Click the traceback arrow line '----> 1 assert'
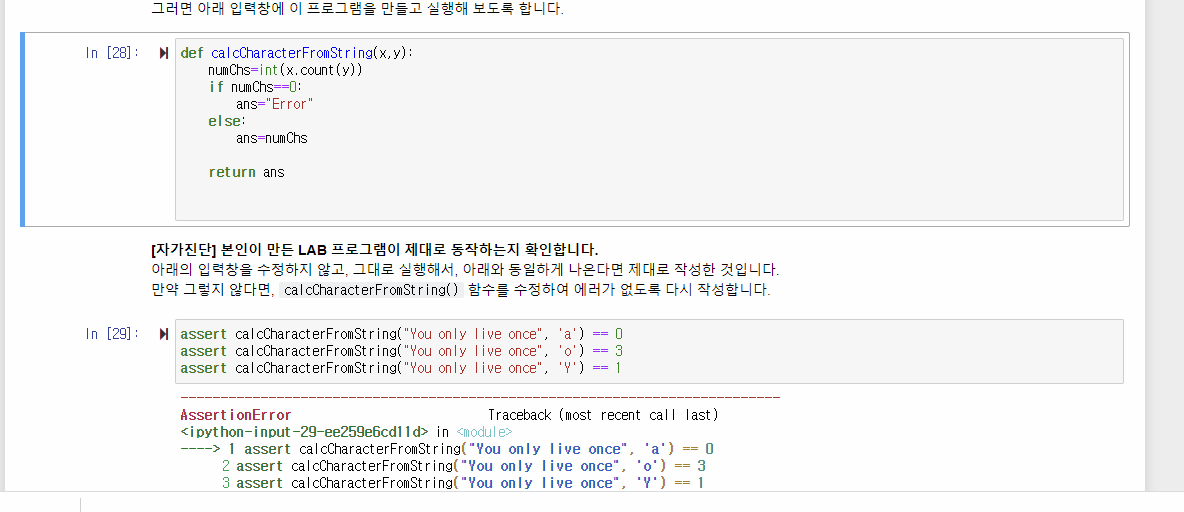Viewport: 1184px width, 512px height. coord(447,449)
